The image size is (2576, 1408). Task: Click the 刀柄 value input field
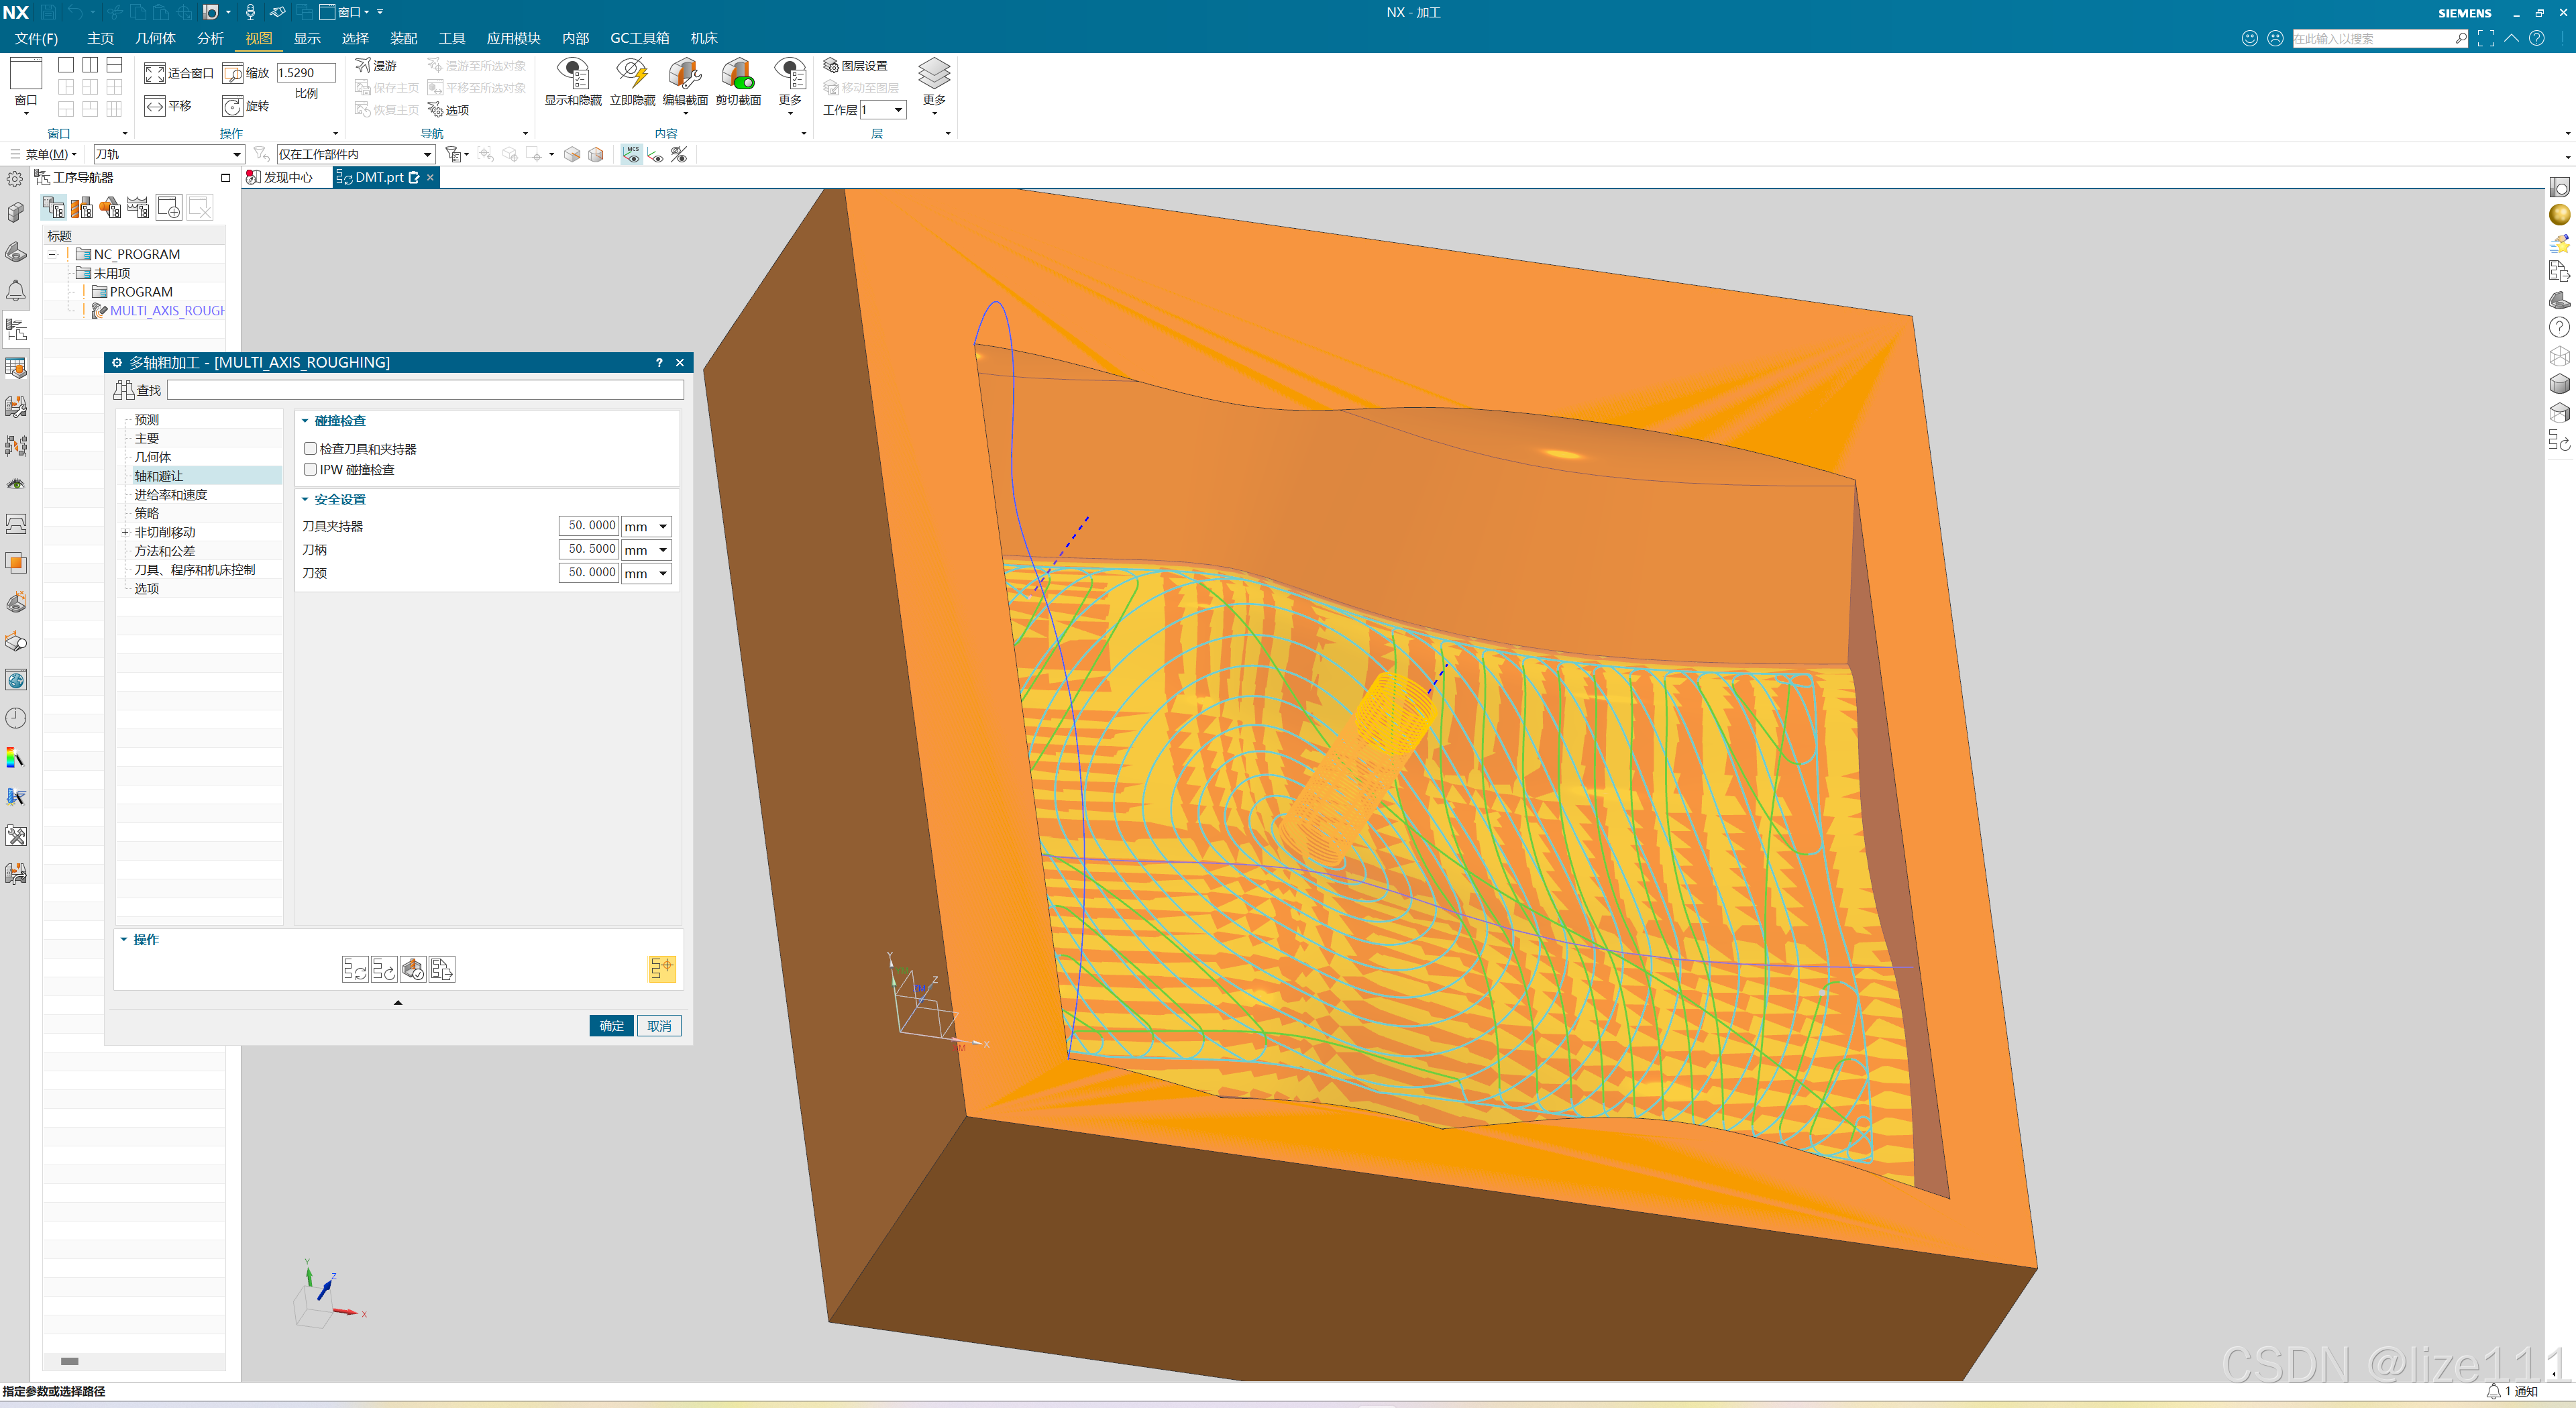tap(589, 549)
